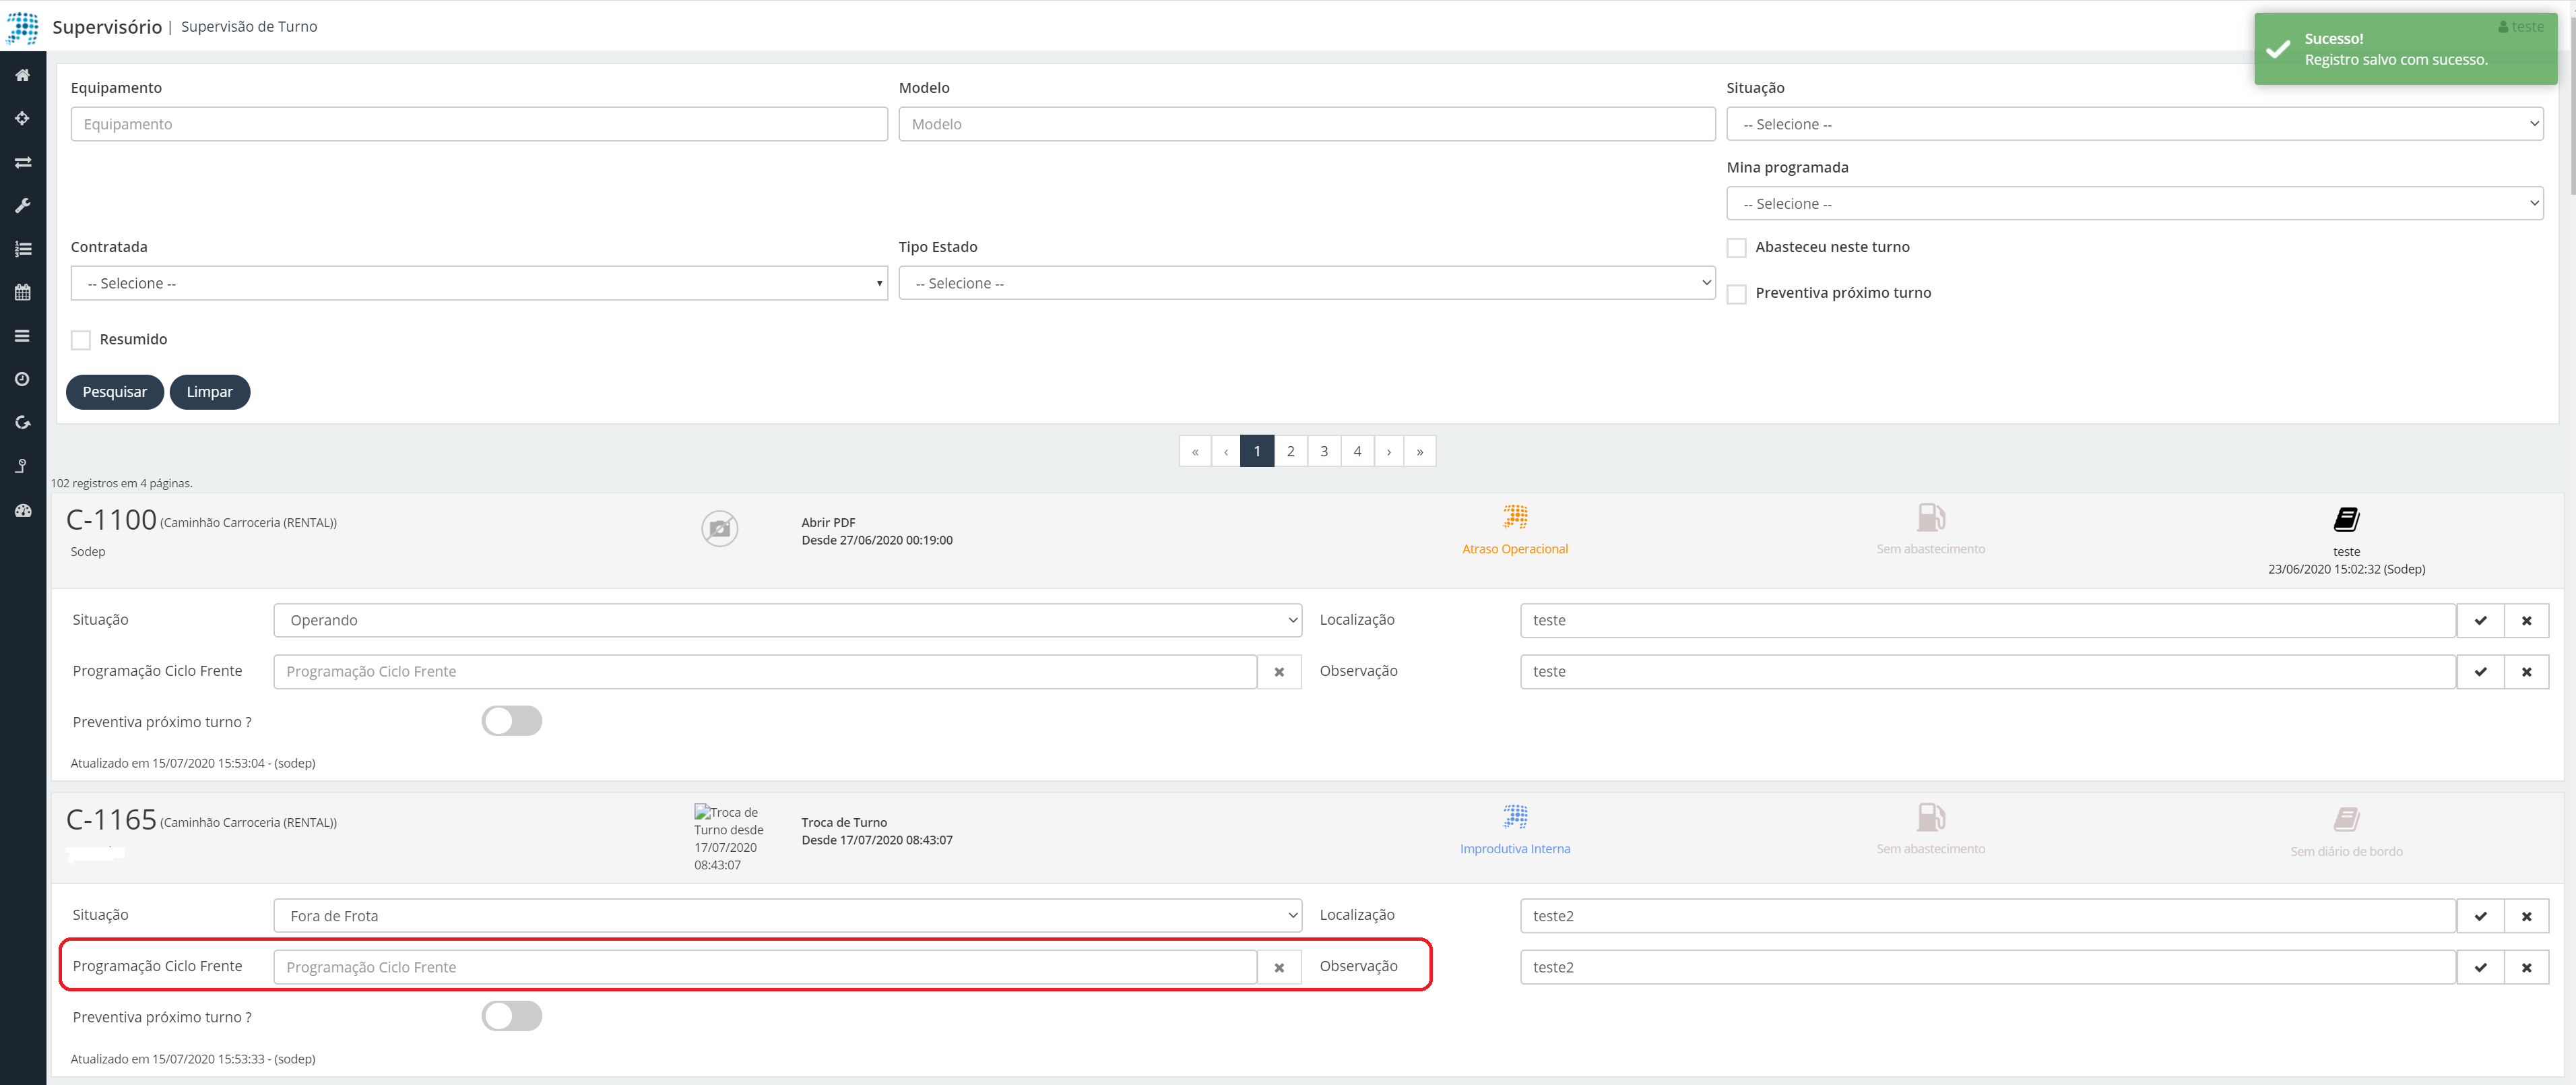Check Abasteceu neste turno checkbox

click(1736, 248)
